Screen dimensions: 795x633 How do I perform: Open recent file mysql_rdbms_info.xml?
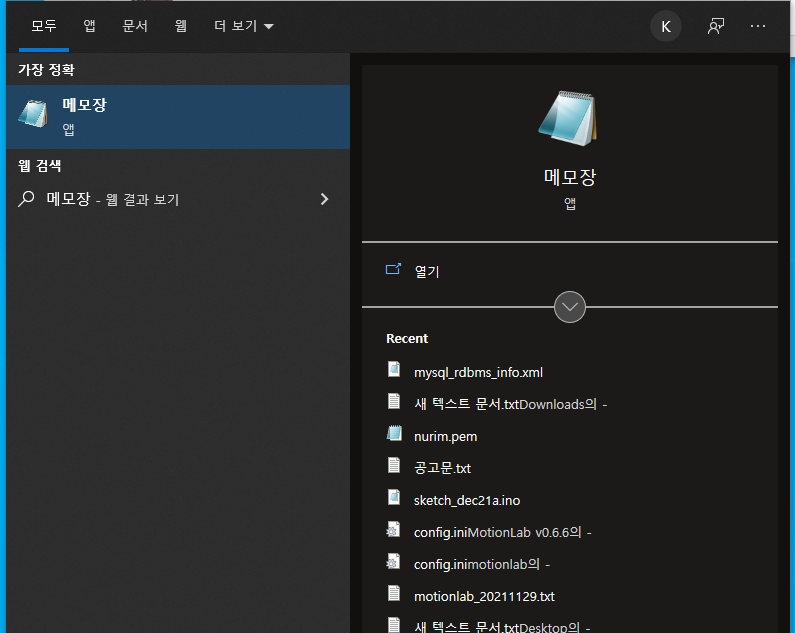(478, 373)
